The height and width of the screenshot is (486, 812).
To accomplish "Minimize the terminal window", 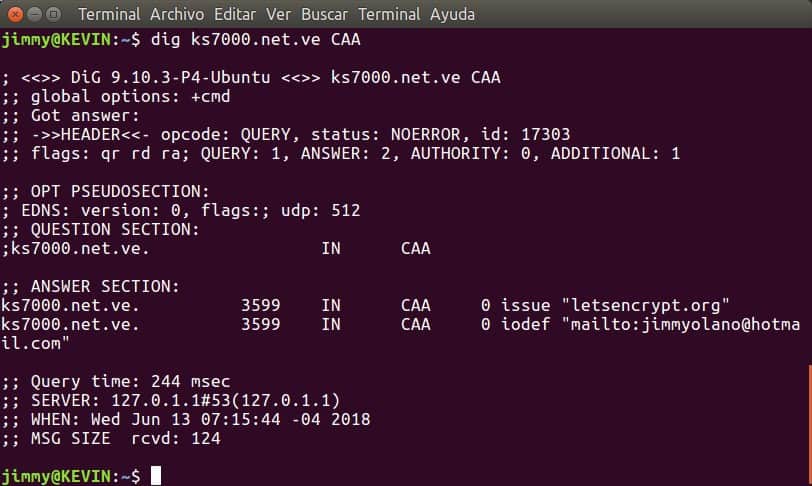I will (34, 14).
